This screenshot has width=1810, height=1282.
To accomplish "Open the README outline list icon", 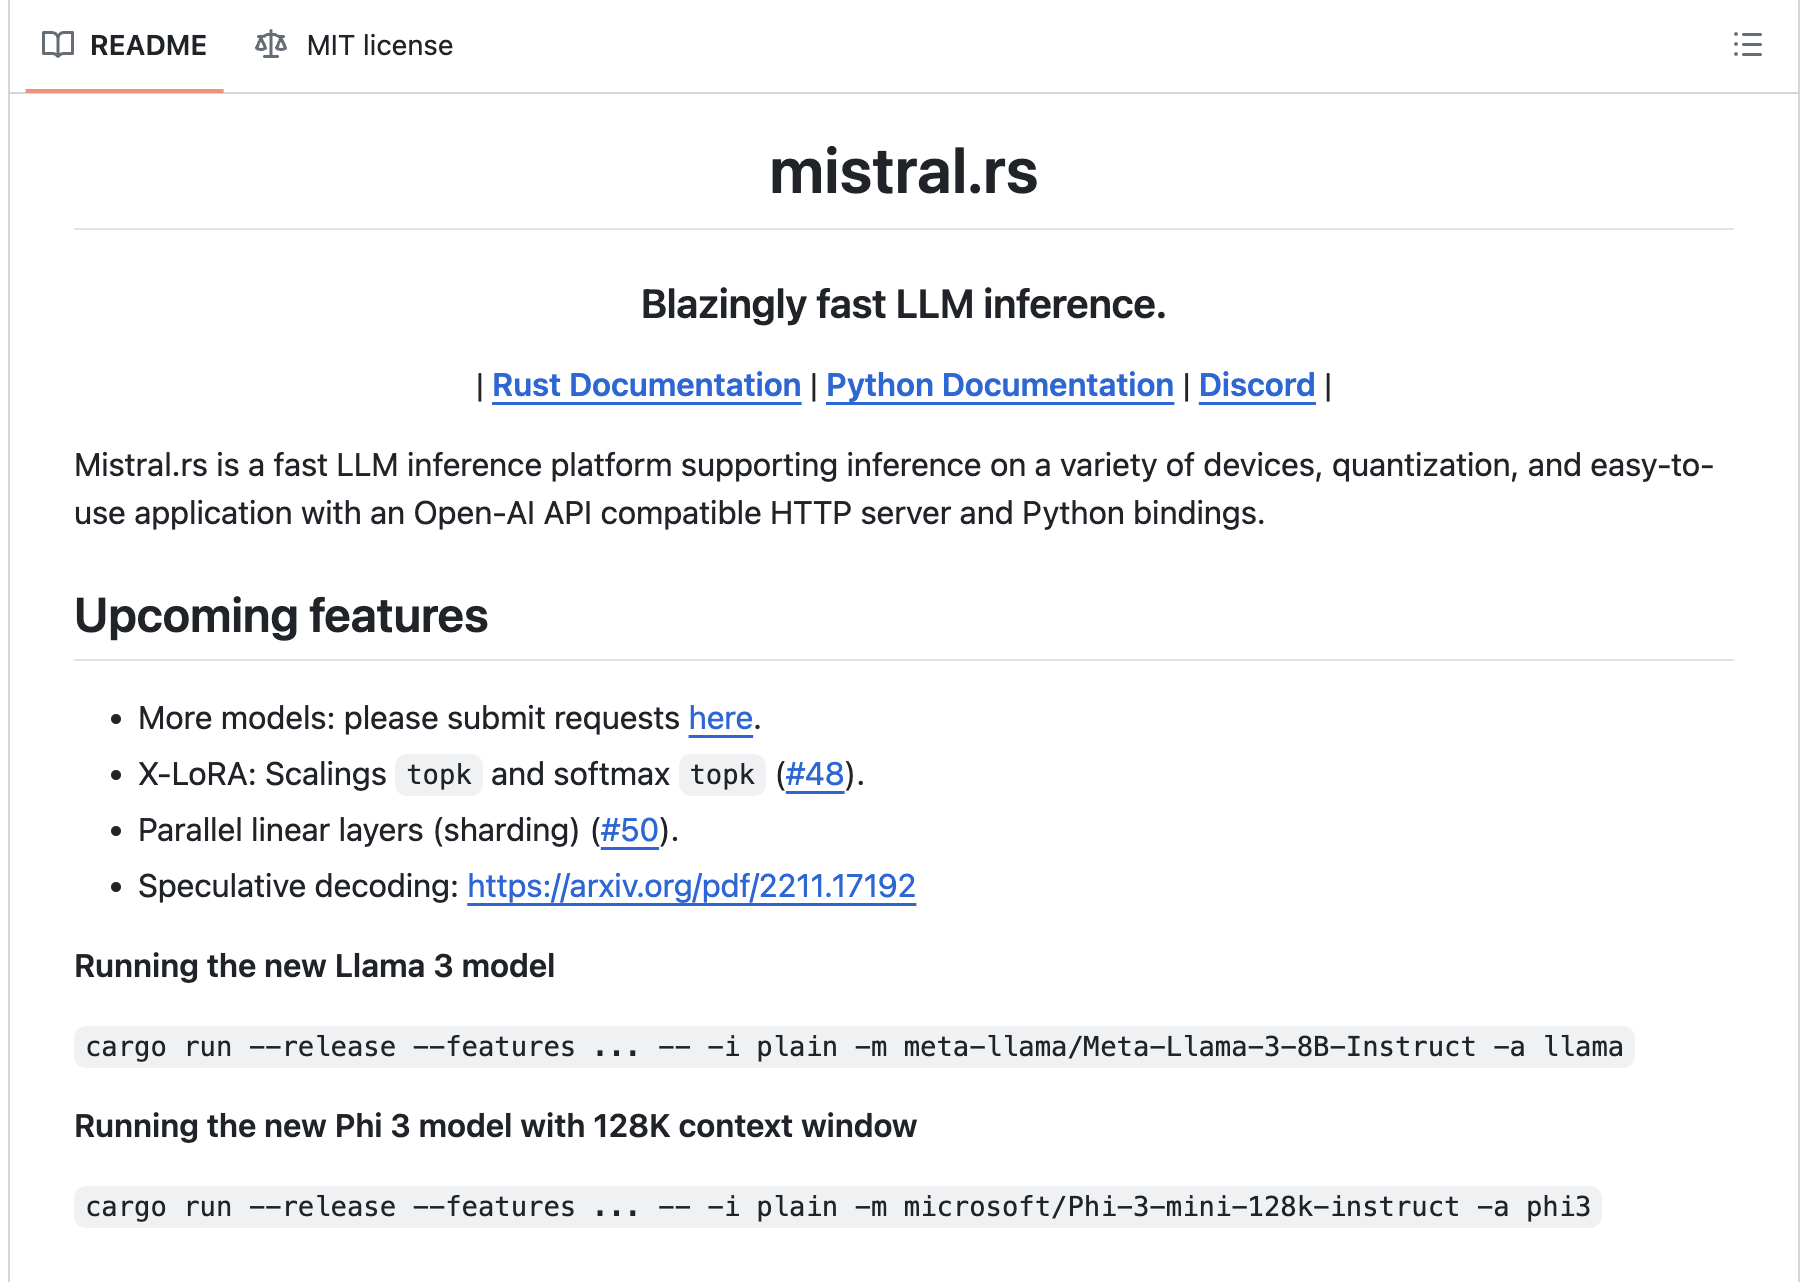I will 1746,45.
